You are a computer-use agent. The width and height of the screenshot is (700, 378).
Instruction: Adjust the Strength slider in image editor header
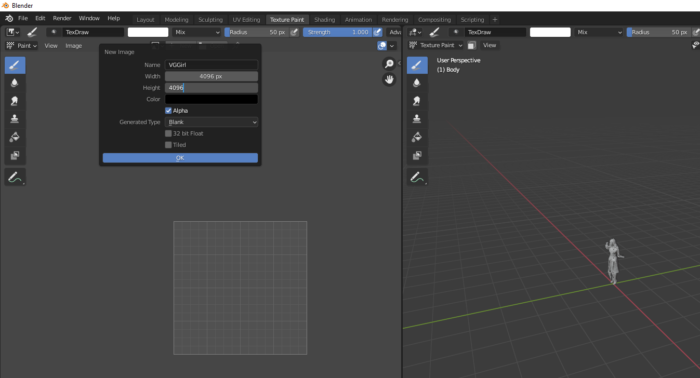[338, 32]
